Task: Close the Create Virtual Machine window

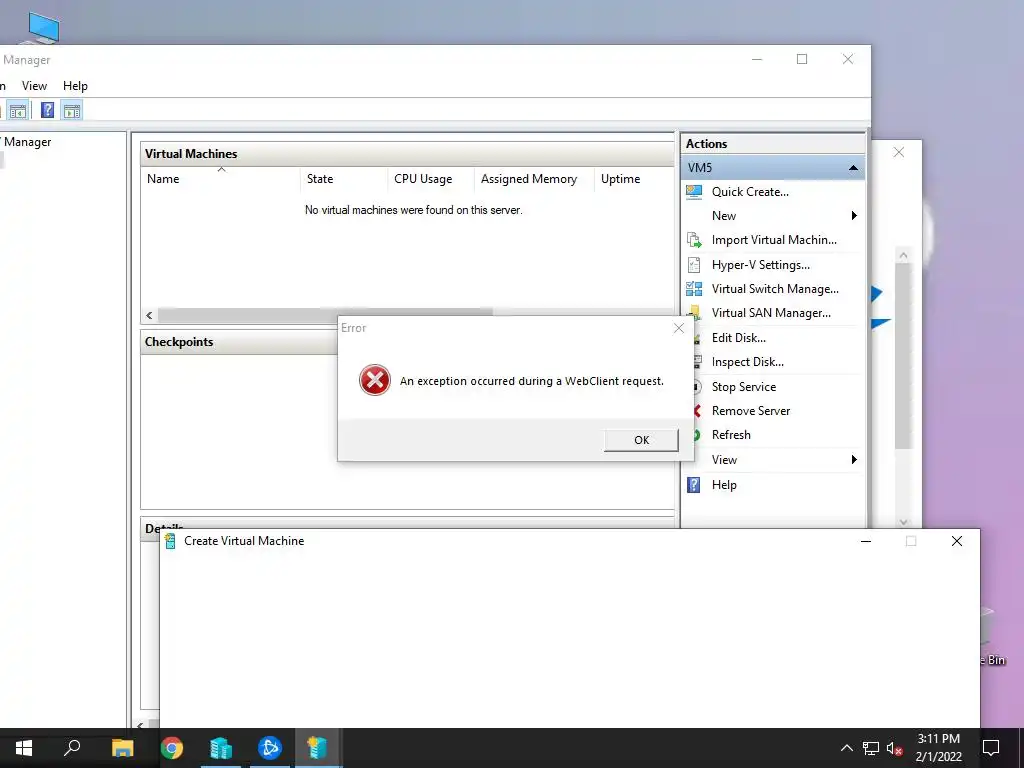Action: (x=957, y=541)
